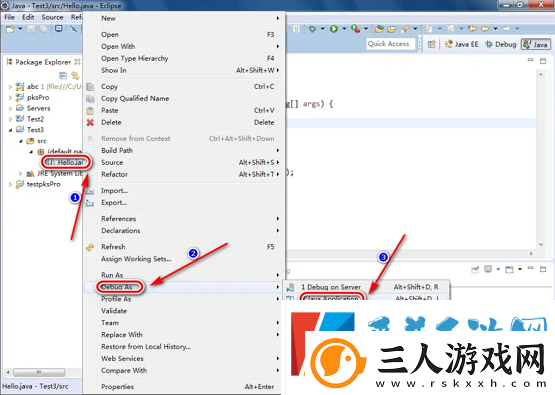
Task: Open the Debug As submenu
Action: pyautogui.click(x=183, y=287)
